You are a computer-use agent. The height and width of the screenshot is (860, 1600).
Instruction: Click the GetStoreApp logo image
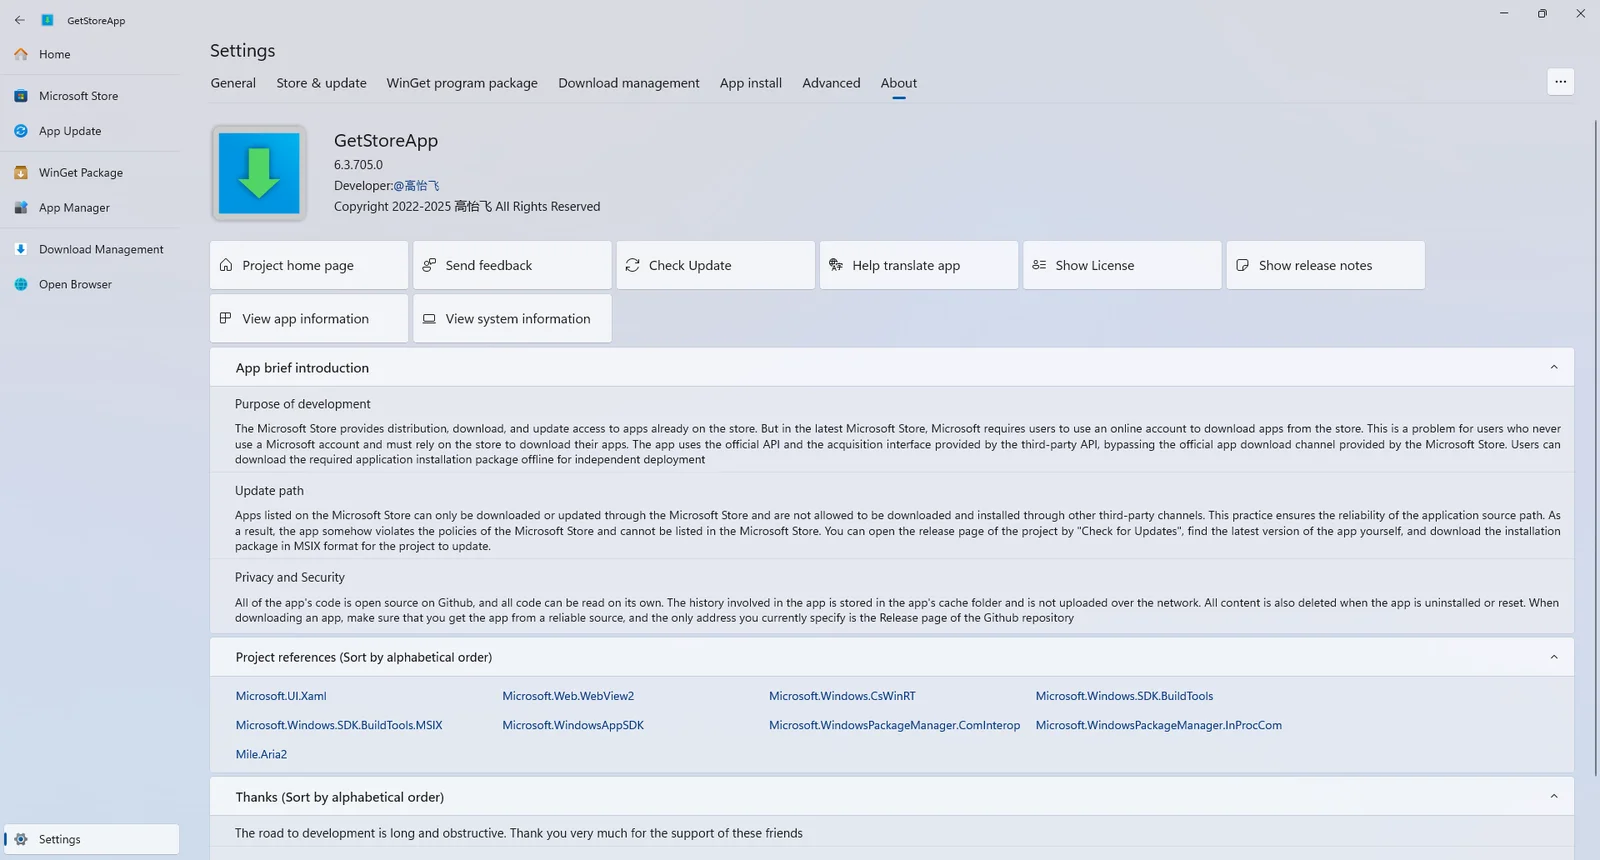pyautogui.click(x=259, y=173)
